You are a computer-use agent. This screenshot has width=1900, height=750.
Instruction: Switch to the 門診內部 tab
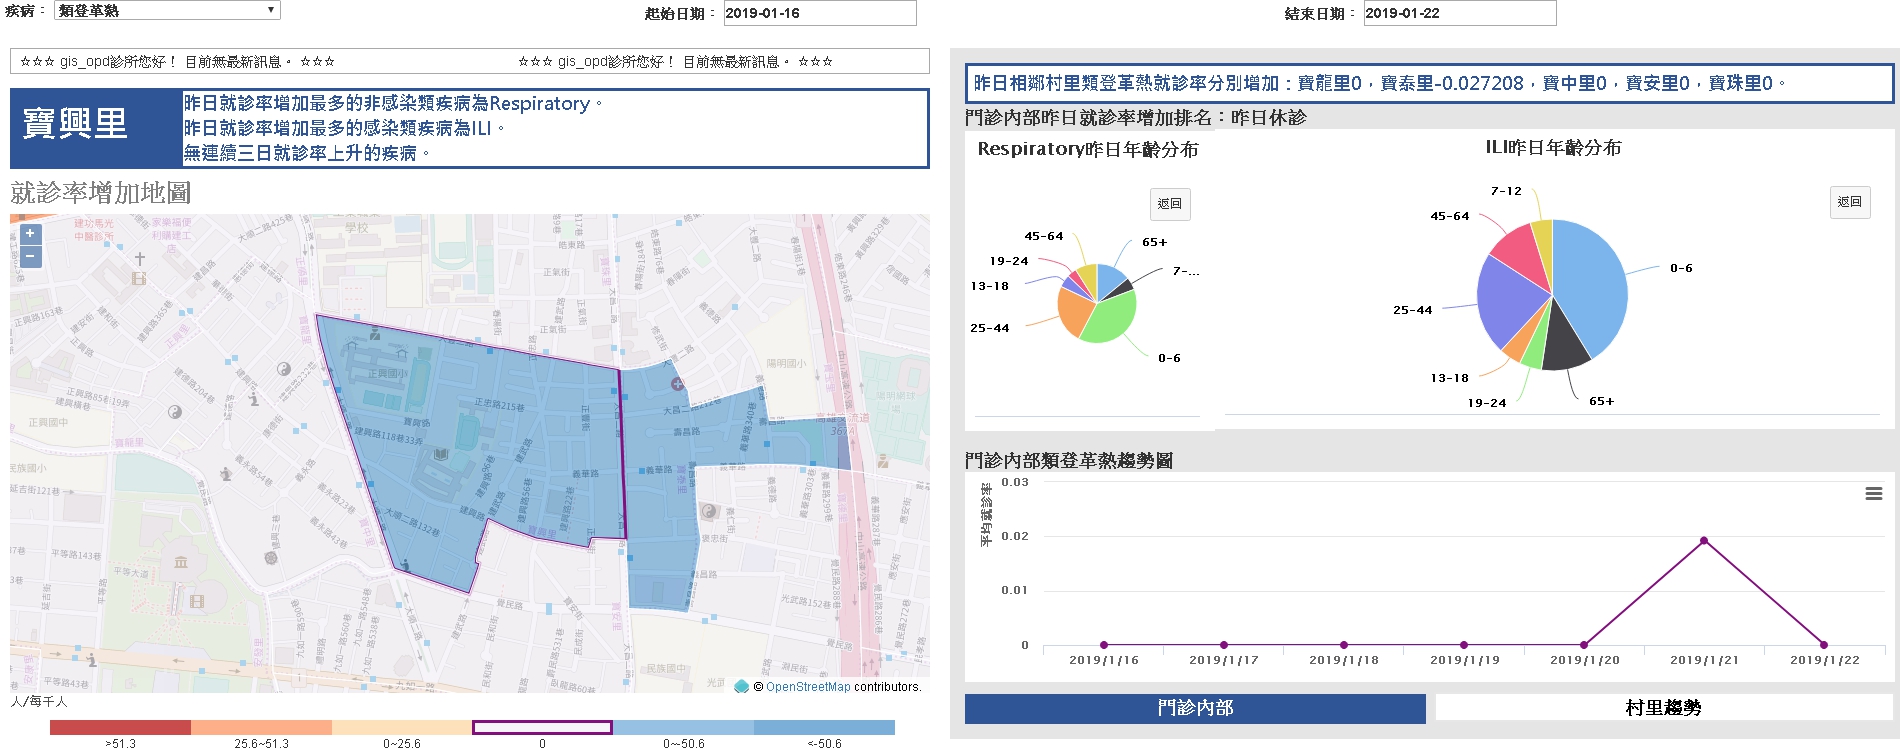[1195, 708]
